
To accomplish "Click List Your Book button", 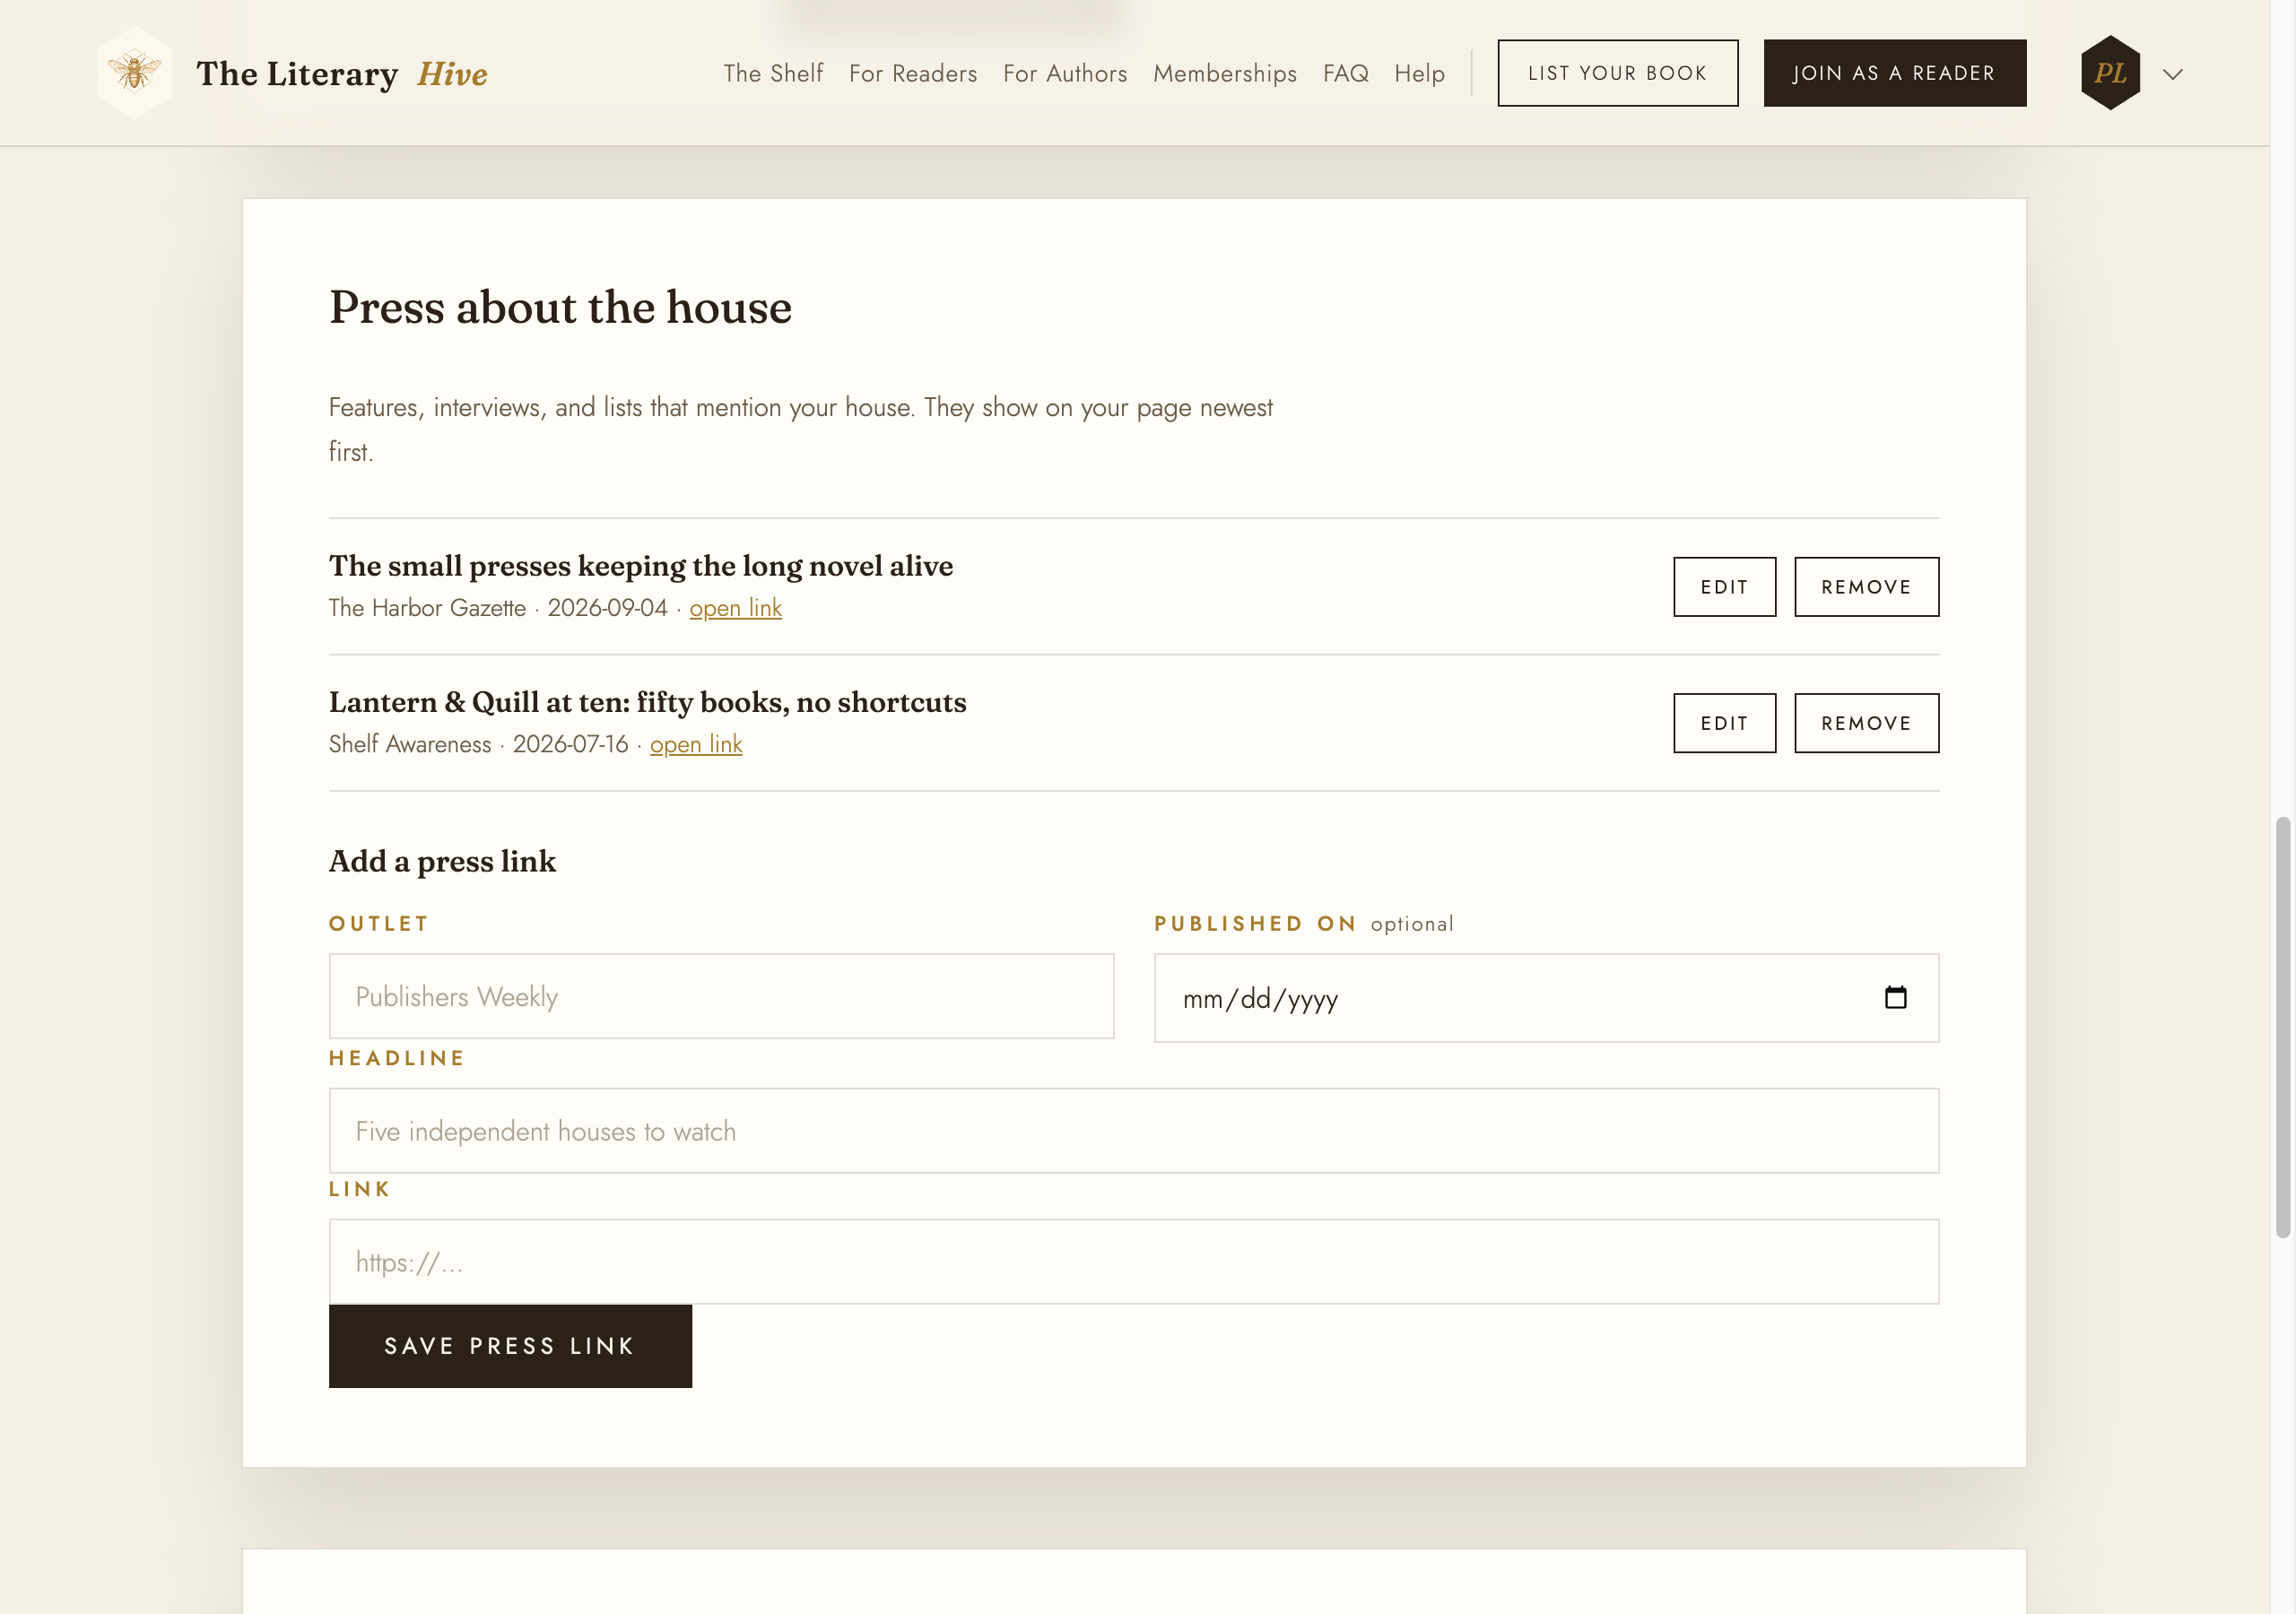I will click(1617, 73).
